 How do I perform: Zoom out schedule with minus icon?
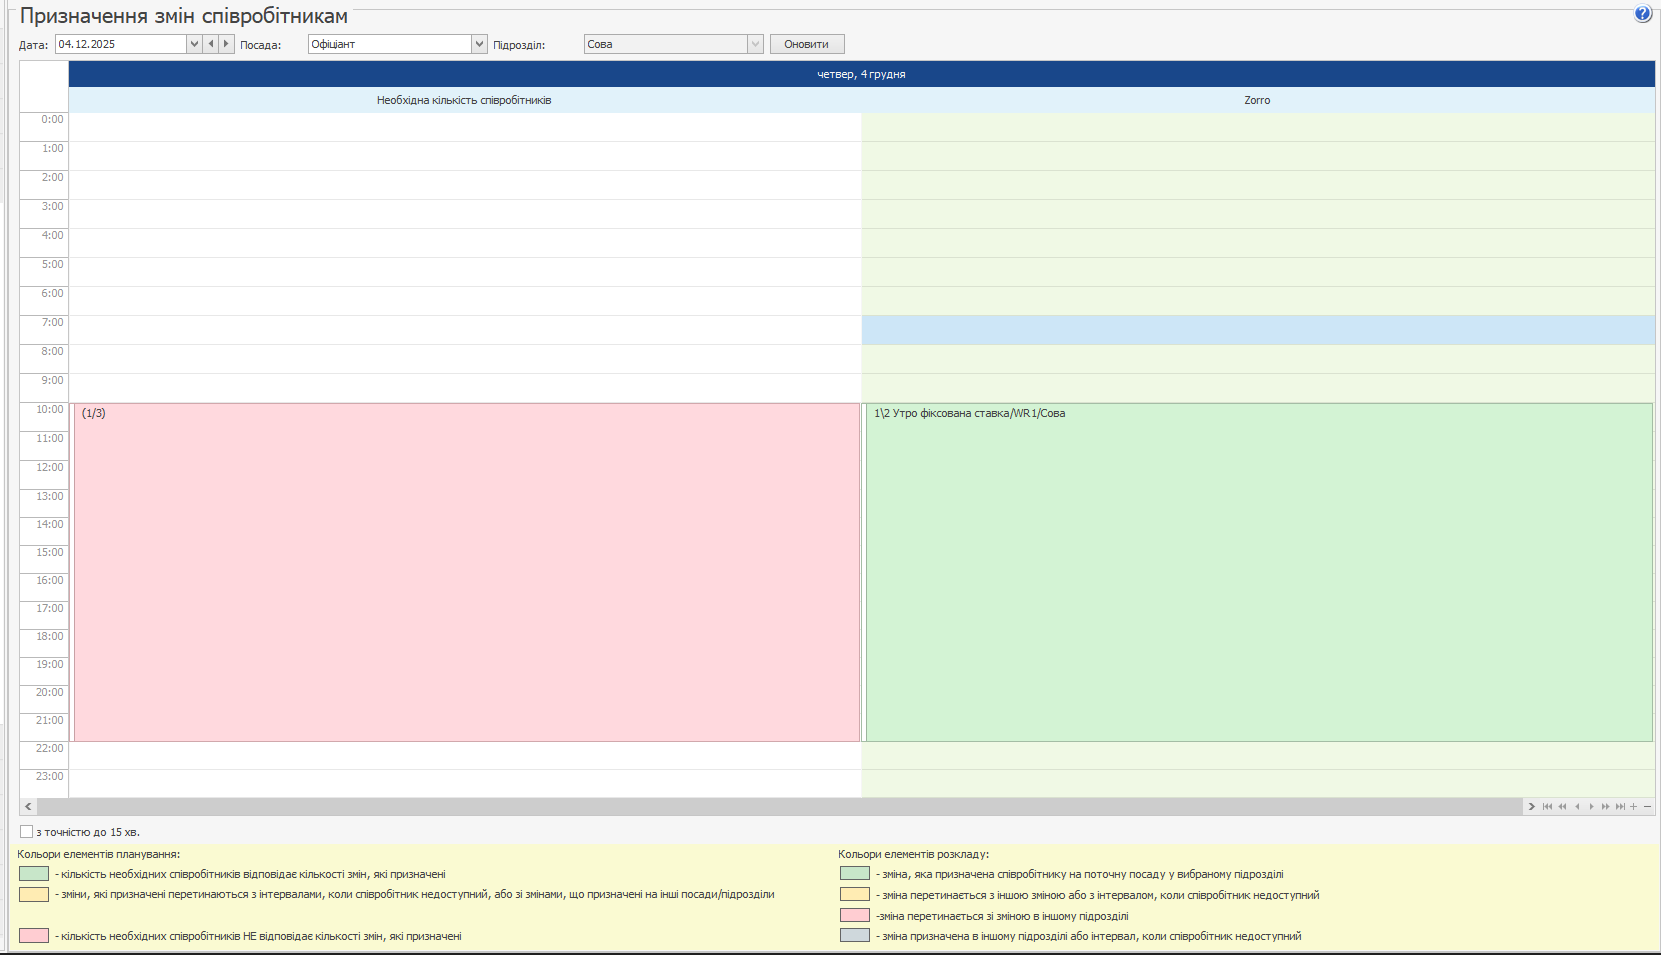(x=1648, y=807)
